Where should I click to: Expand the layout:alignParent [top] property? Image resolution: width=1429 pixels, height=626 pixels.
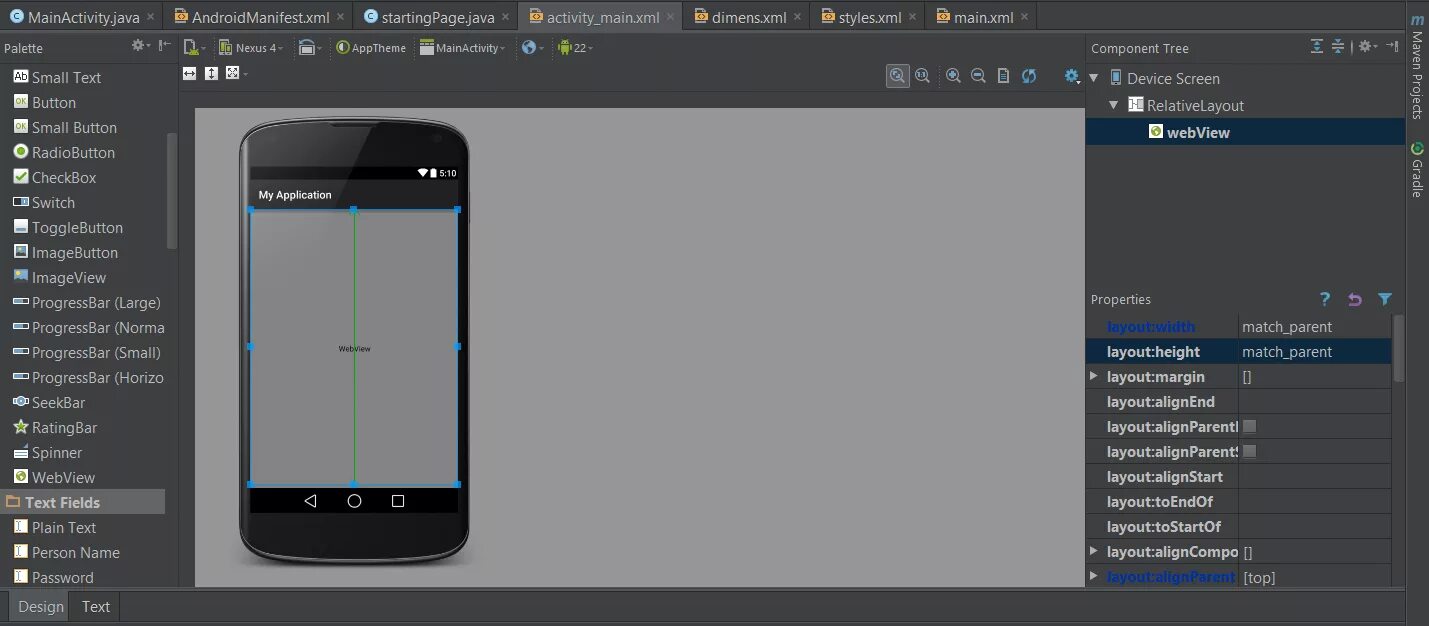1093,577
